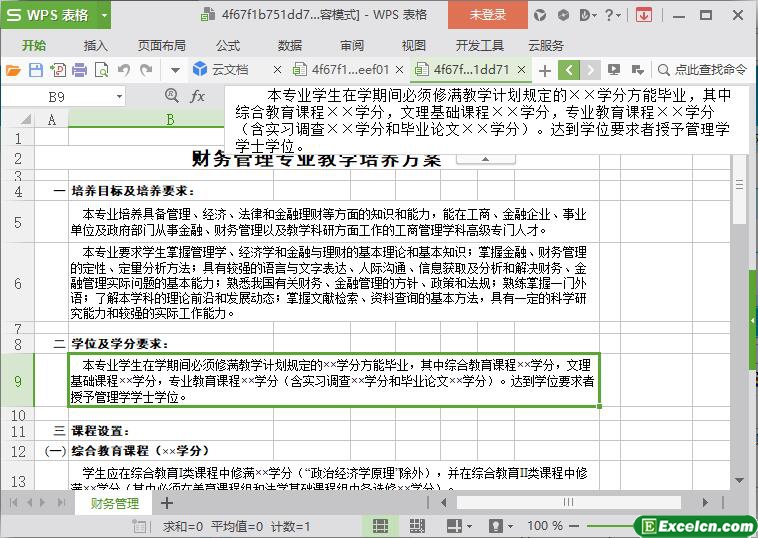The width and height of the screenshot is (758, 538).
Task: Open the 审阅 ribbon tab
Action: [351, 46]
